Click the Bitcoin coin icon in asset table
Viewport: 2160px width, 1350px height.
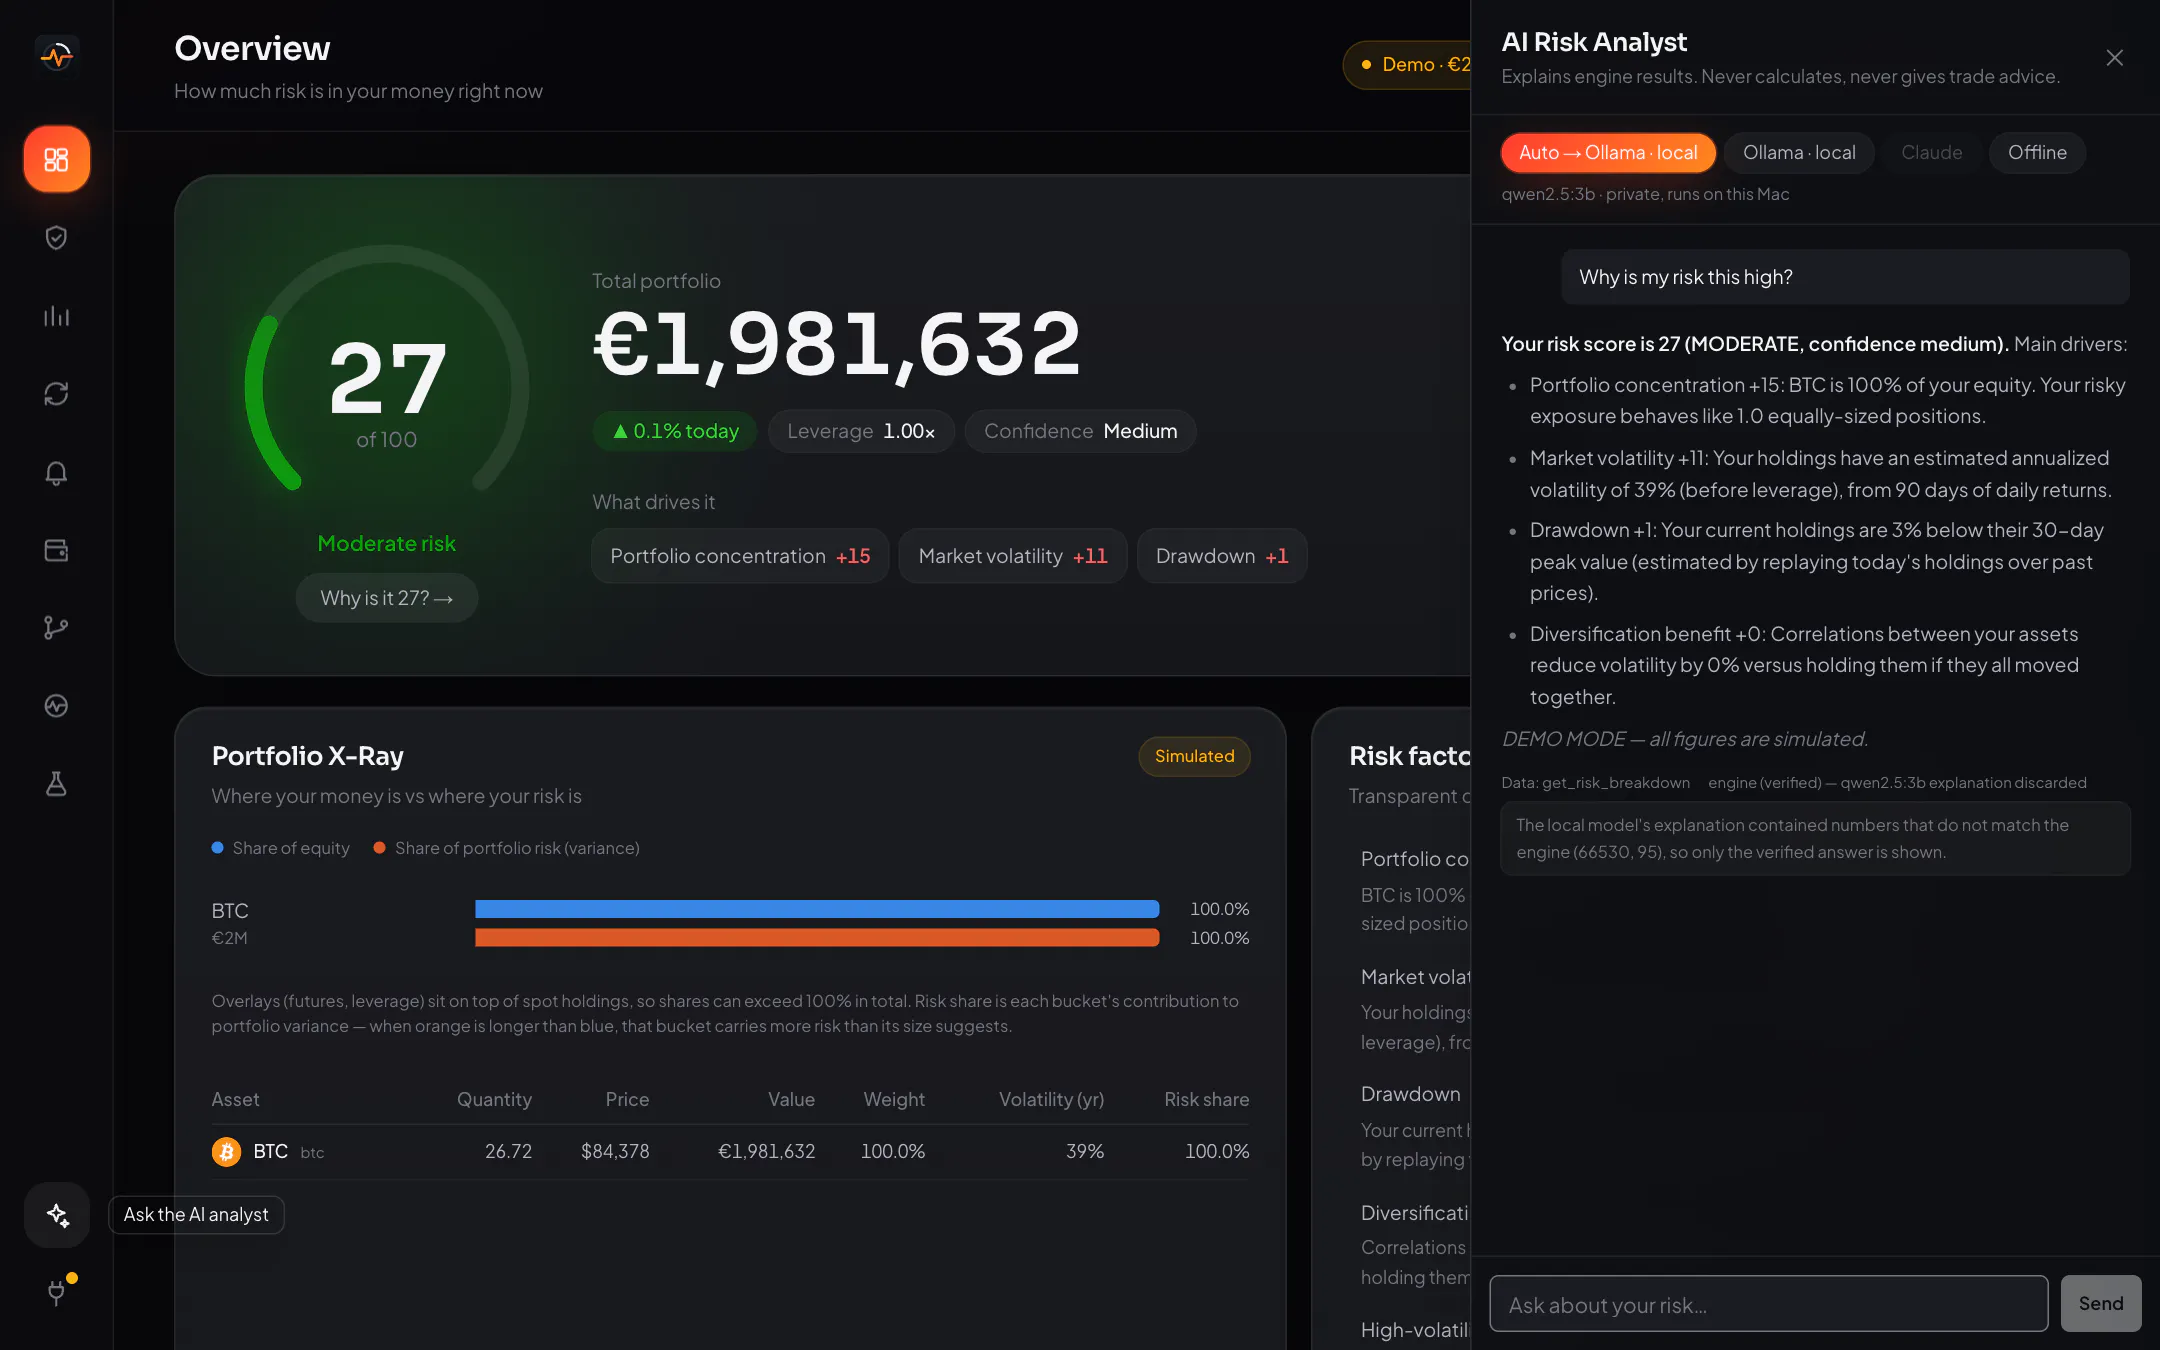pyautogui.click(x=226, y=1152)
